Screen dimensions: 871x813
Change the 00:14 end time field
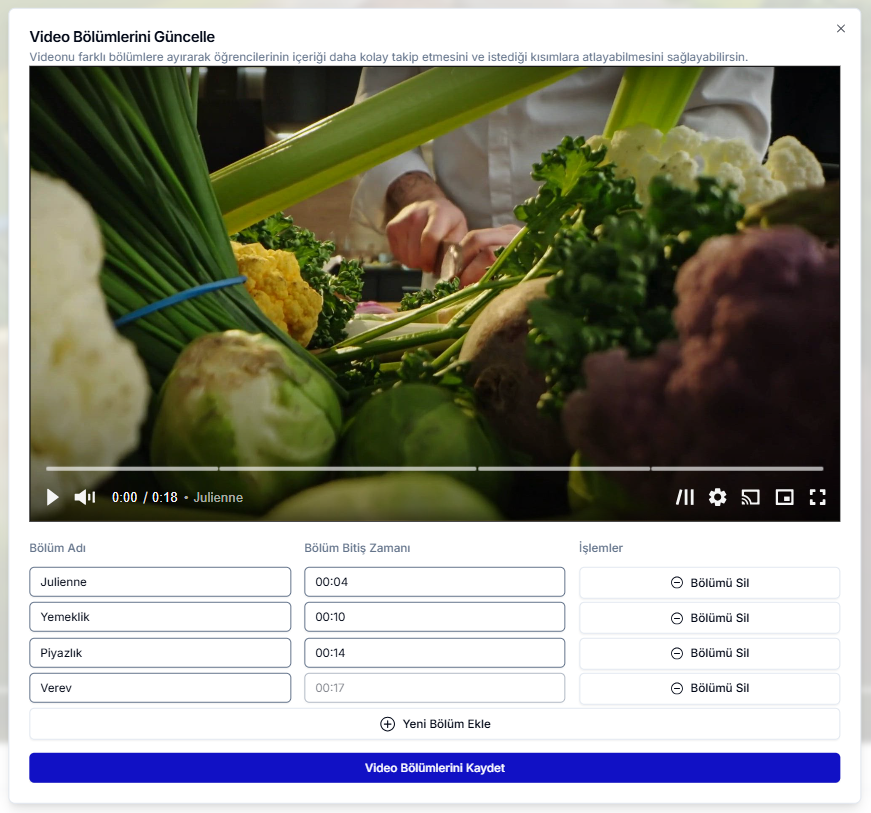[x=434, y=653]
